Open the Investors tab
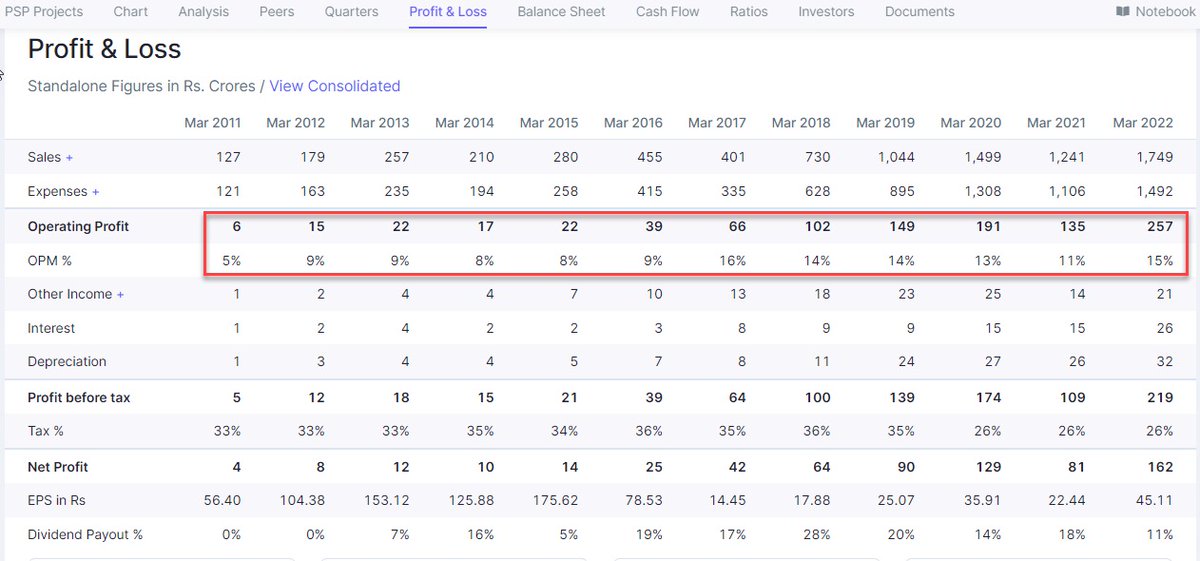 [826, 12]
